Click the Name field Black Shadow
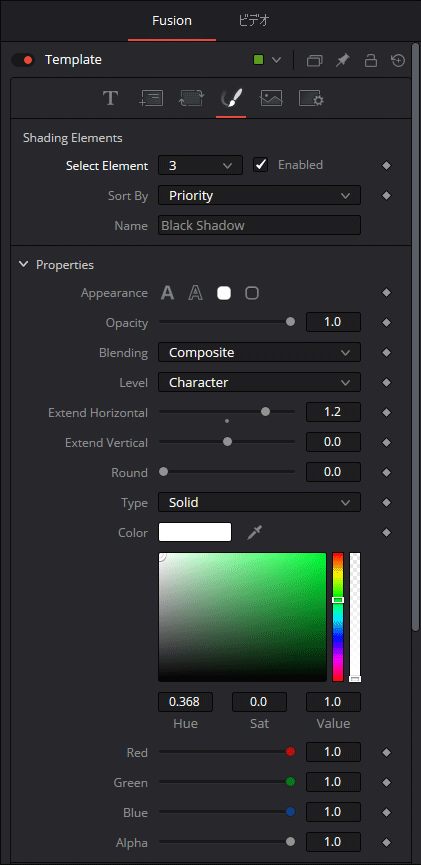Viewport: 421px width, 865px height. tap(259, 225)
